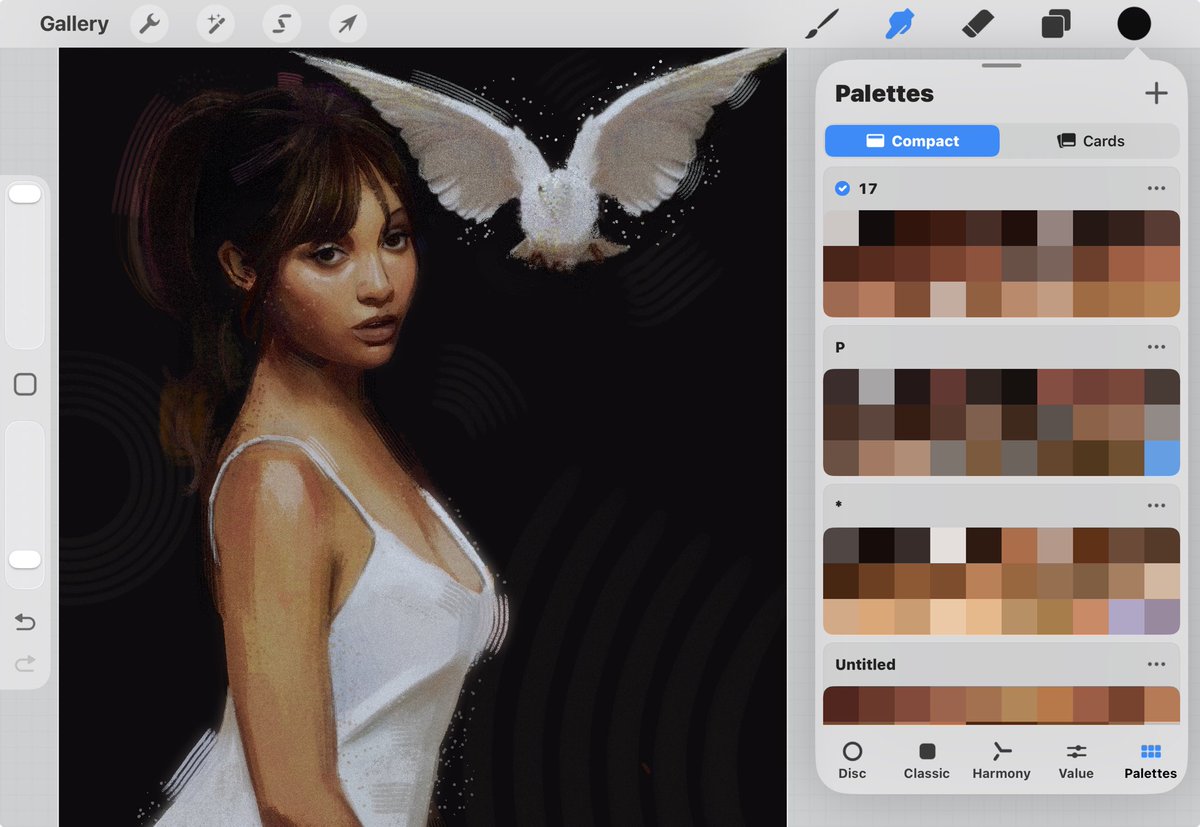Open the Harmony color tab
The image size is (1200, 827).
(x=1001, y=761)
